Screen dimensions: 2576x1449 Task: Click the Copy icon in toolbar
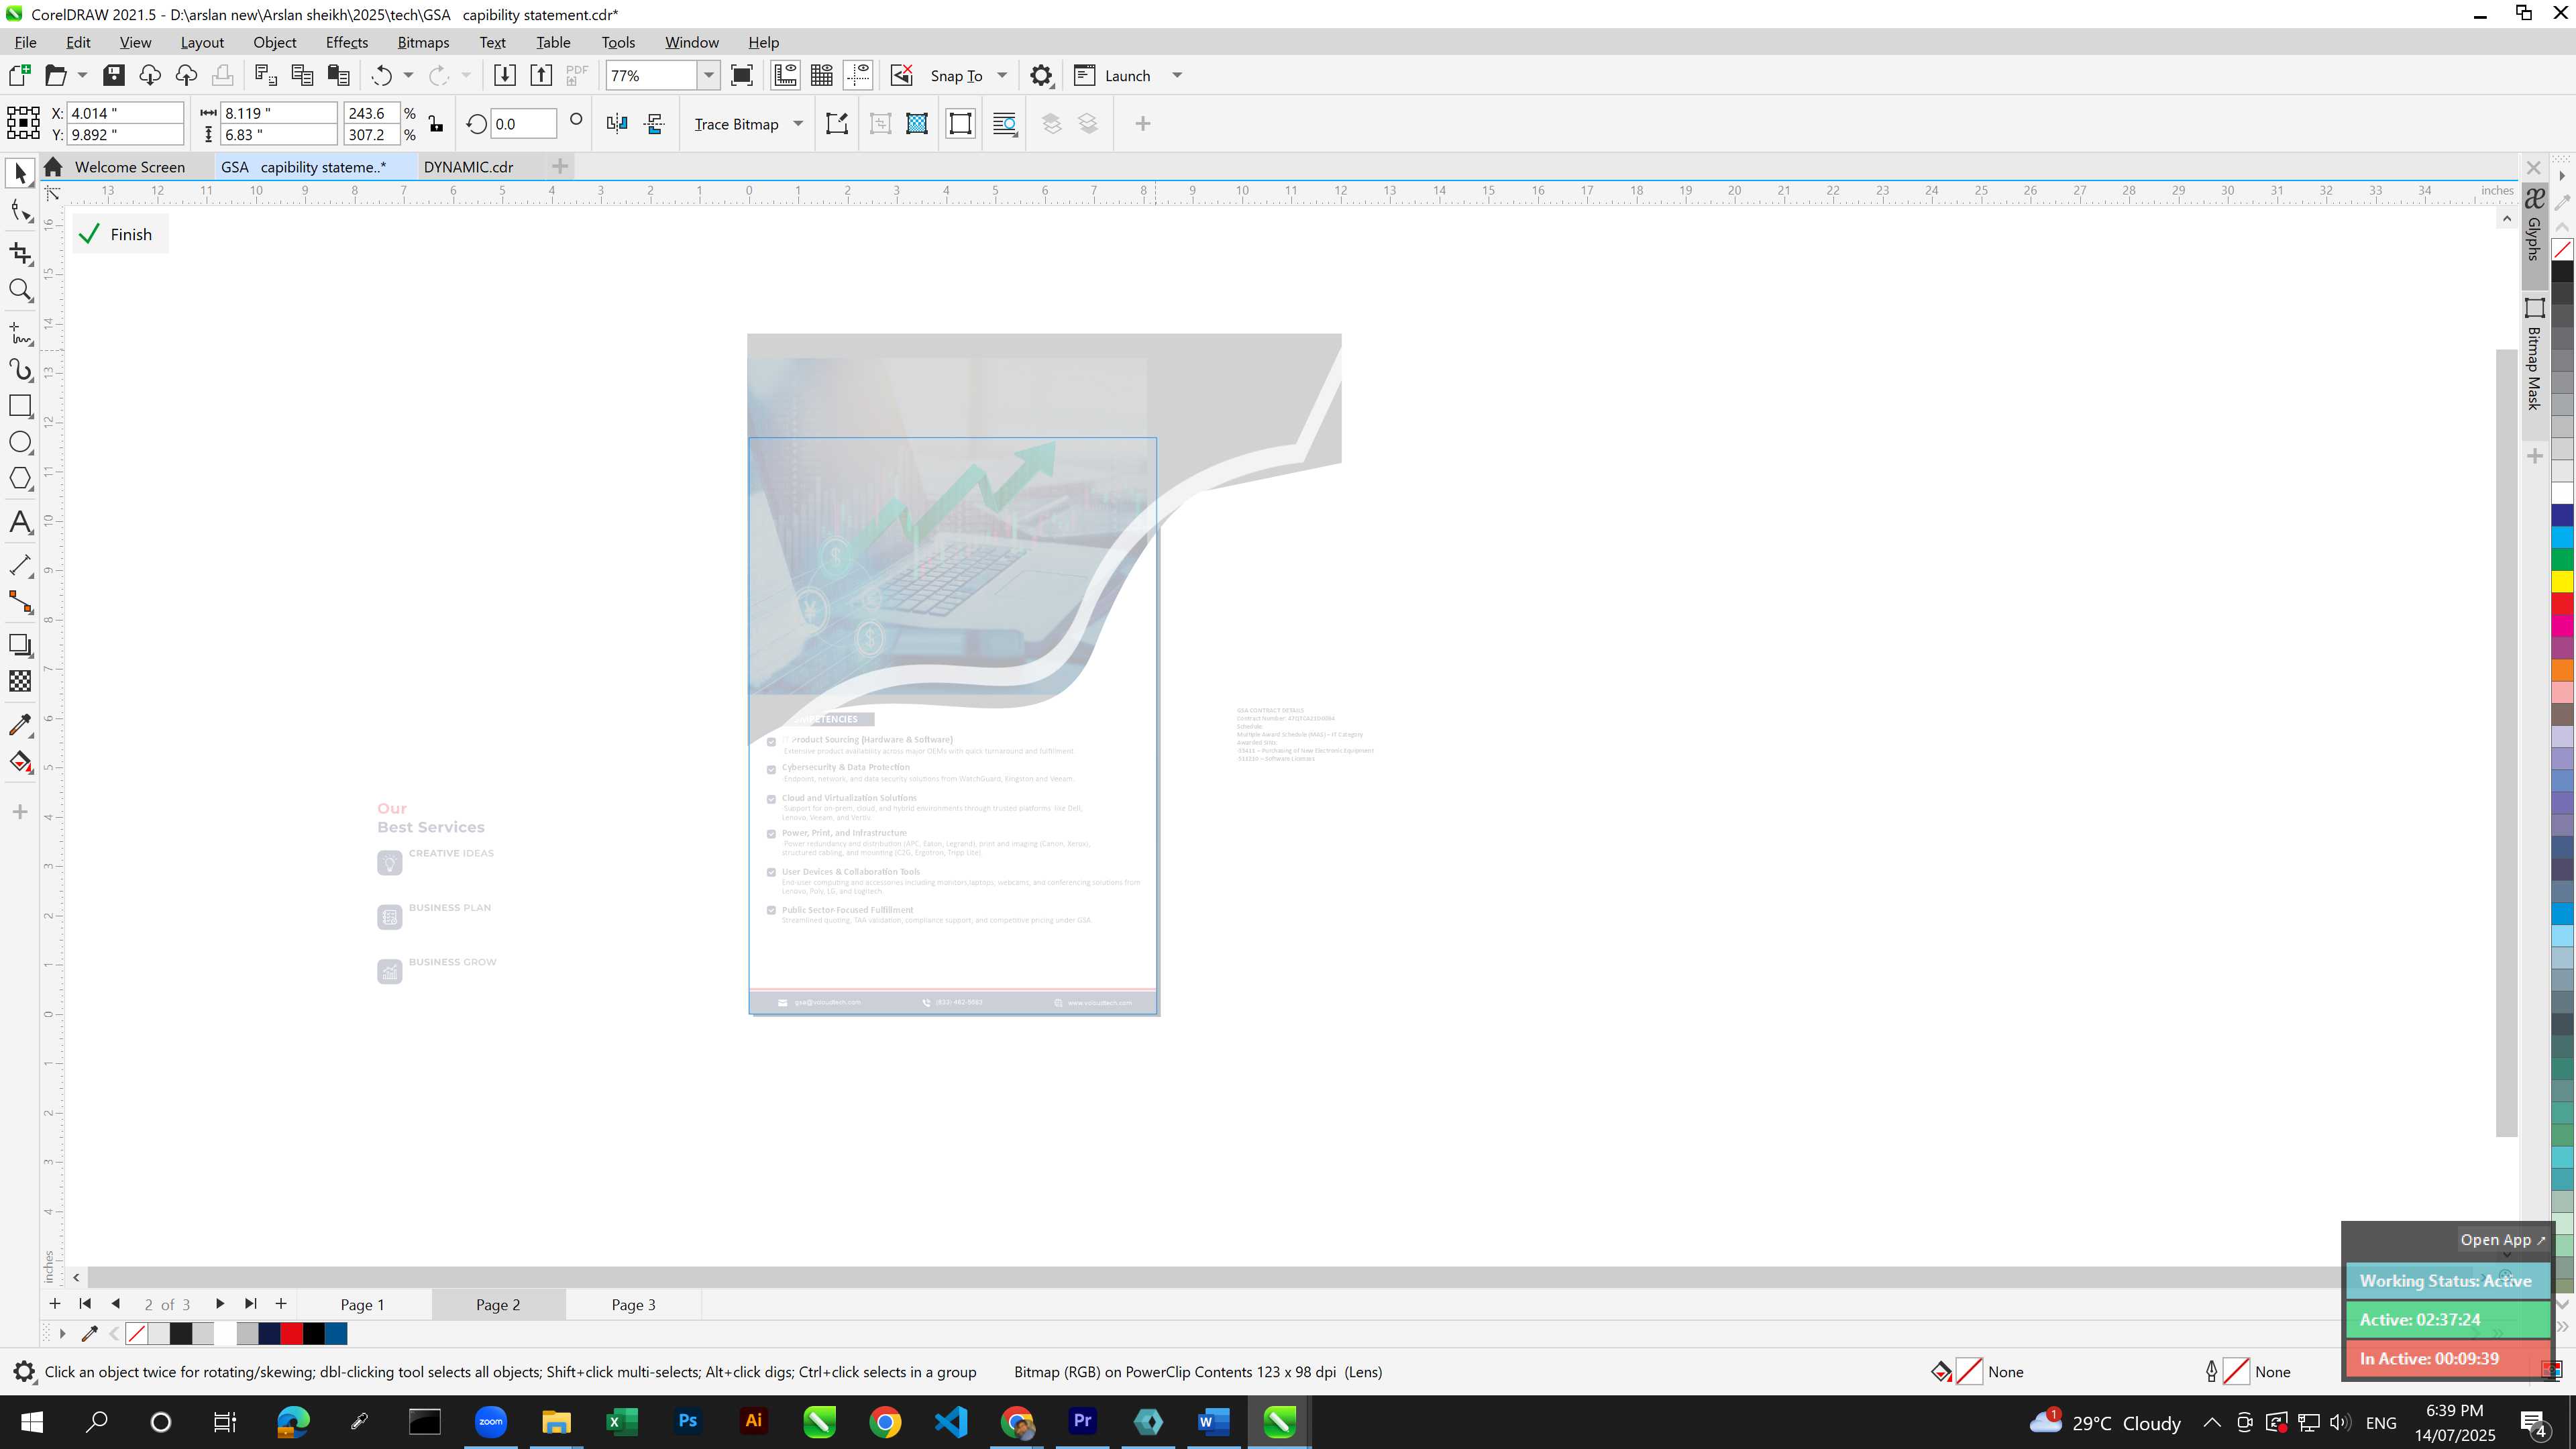(302, 75)
